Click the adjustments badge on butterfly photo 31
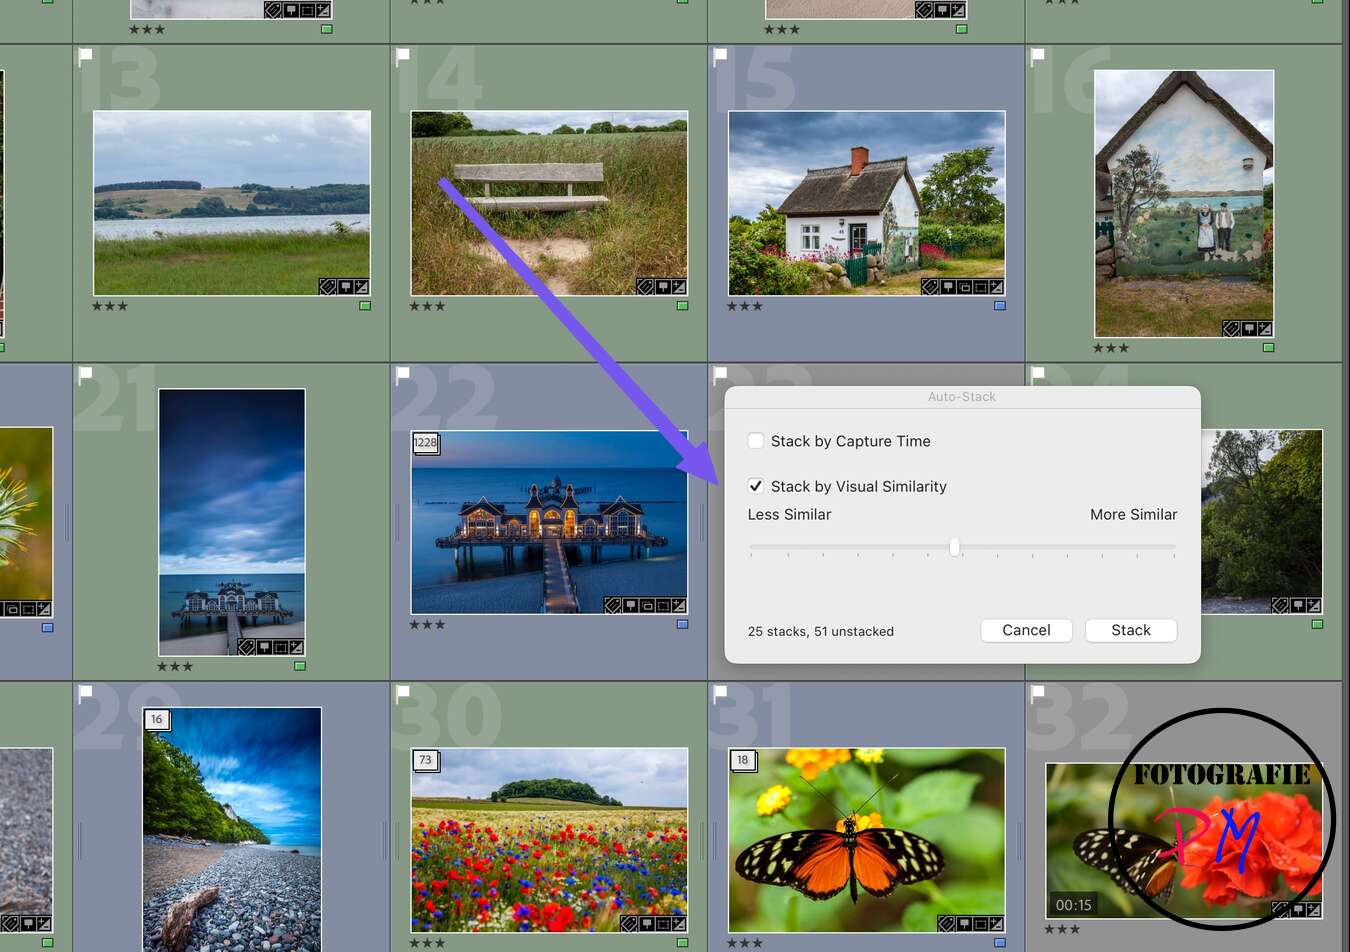Image resolution: width=1350 pixels, height=952 pixels. pyautogui.click(x=996, y=923)
